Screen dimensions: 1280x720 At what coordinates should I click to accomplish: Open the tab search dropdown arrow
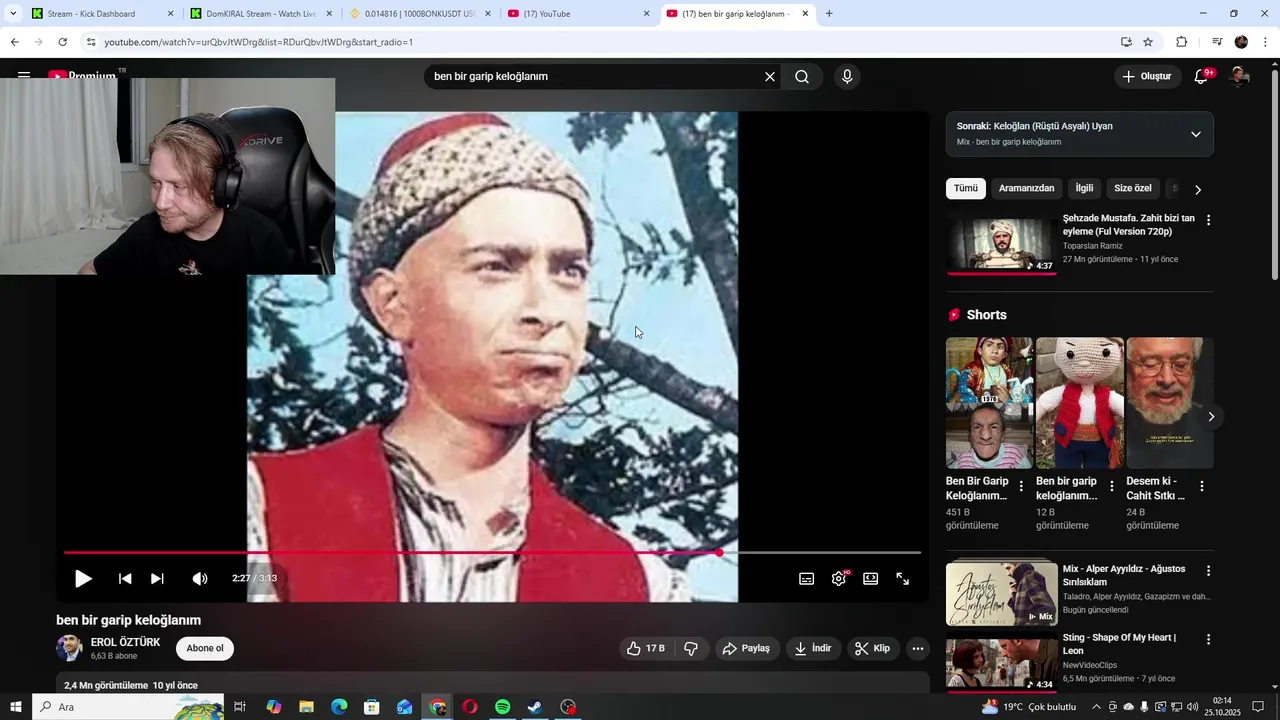tap(13, 14)
